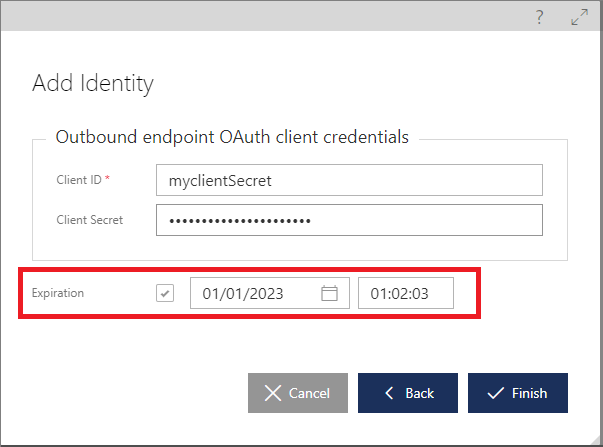Go Back to the previous step
Viewport: 603px width, 447px height.
click(408, 393)
